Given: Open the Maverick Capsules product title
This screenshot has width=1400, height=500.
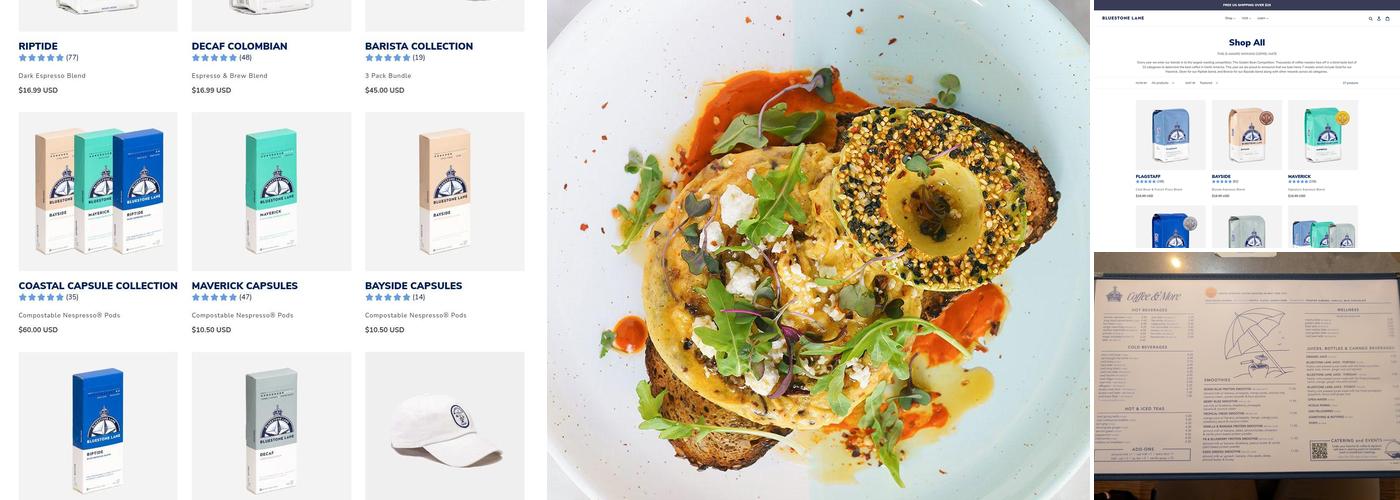Looking at the screenshot, I should [x=245, y=286].
